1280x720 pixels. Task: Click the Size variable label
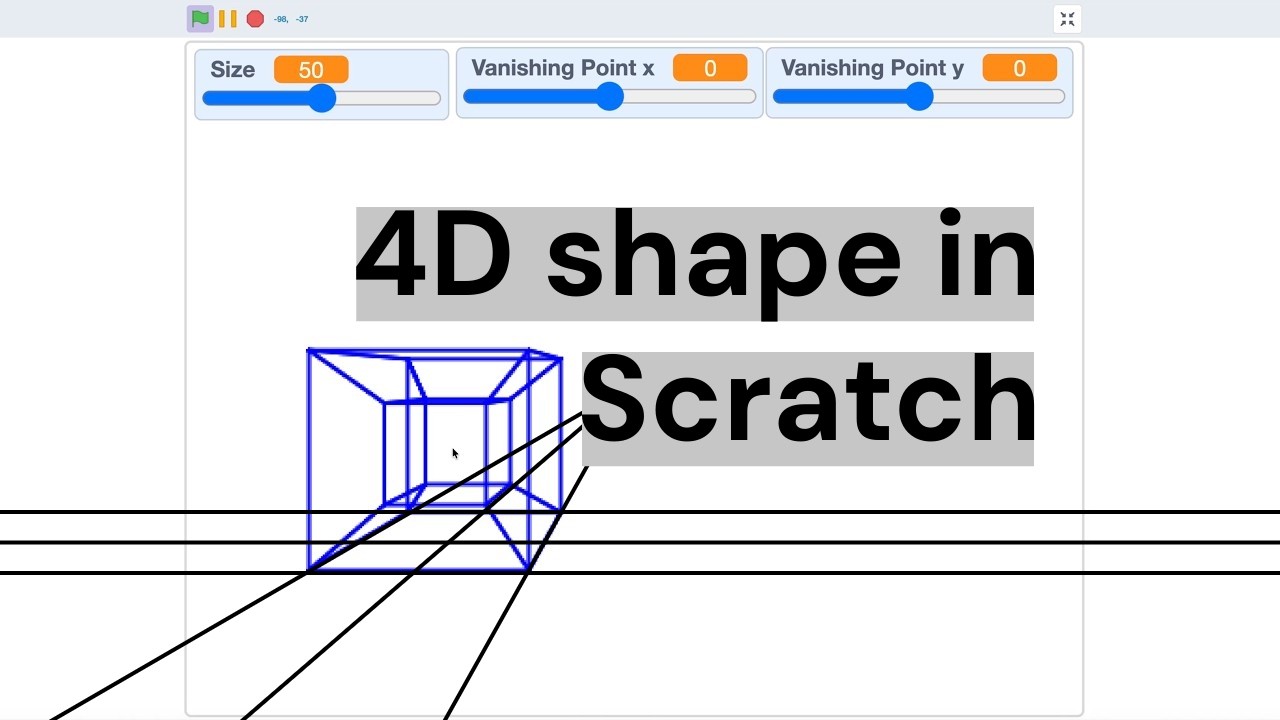click(x=232, y=70)
